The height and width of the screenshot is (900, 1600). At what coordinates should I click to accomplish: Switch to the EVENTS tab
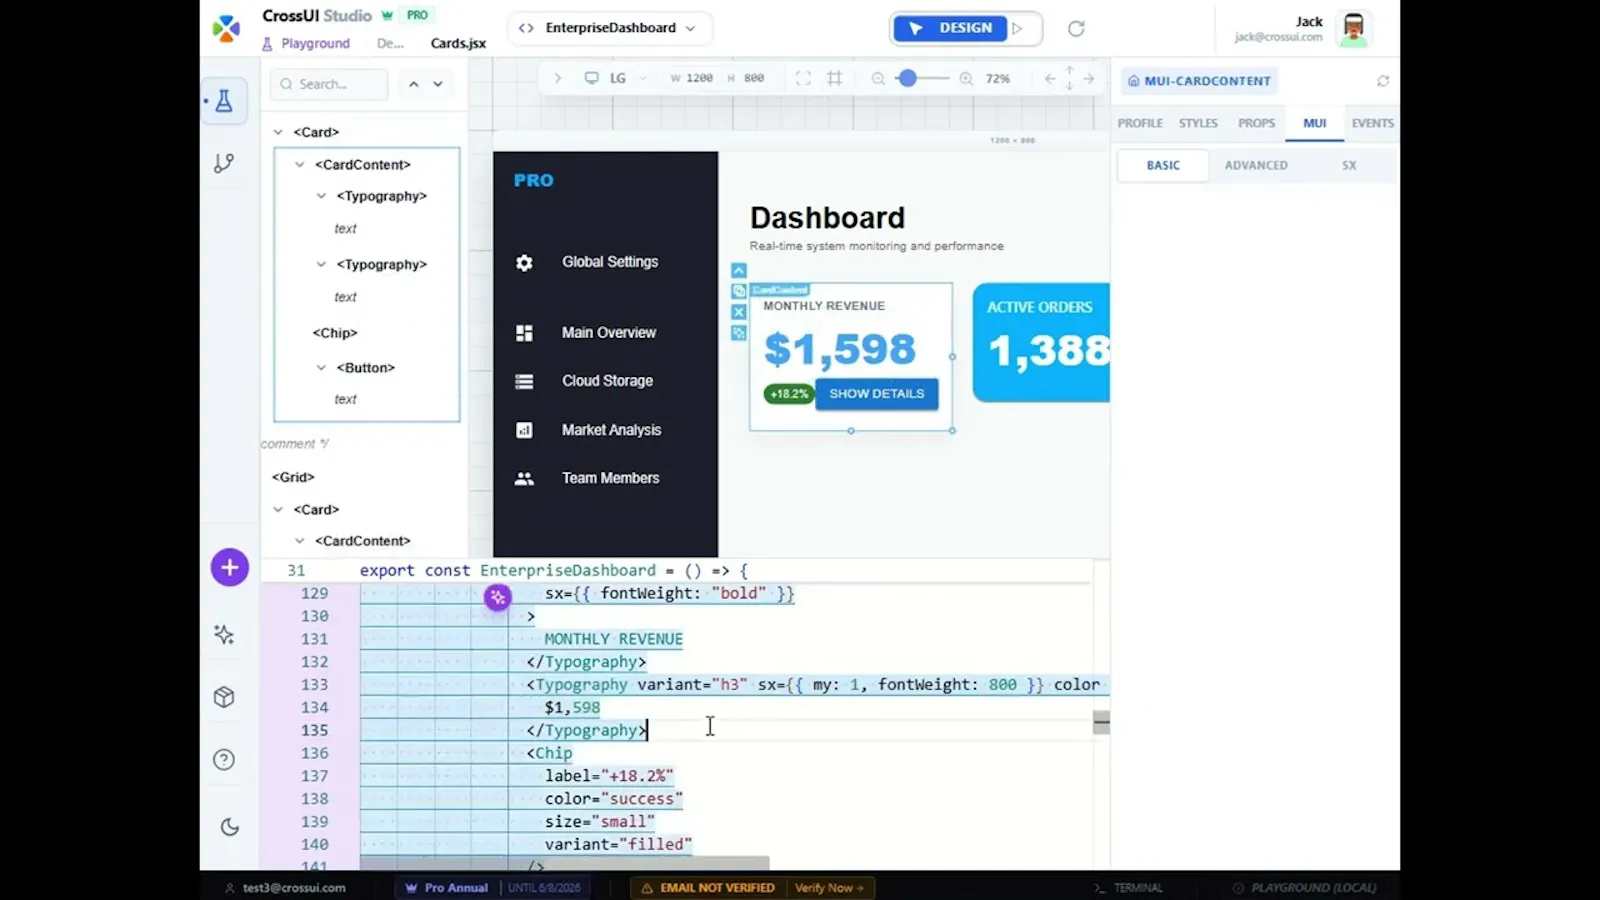pyautogui.click(x=1372, y=123)
